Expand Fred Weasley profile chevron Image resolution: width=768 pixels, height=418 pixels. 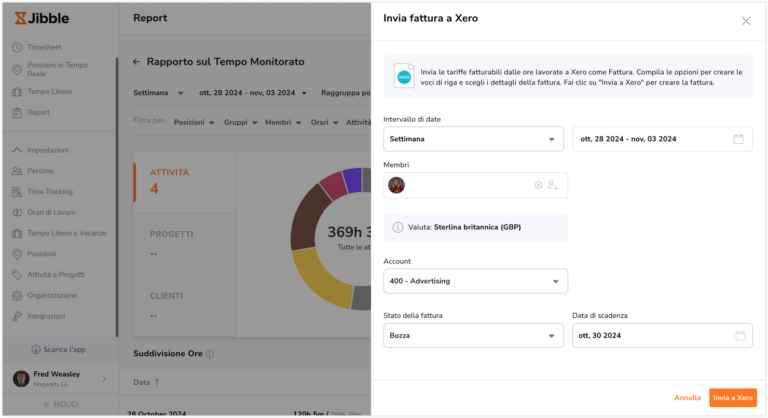coord(104,379)
